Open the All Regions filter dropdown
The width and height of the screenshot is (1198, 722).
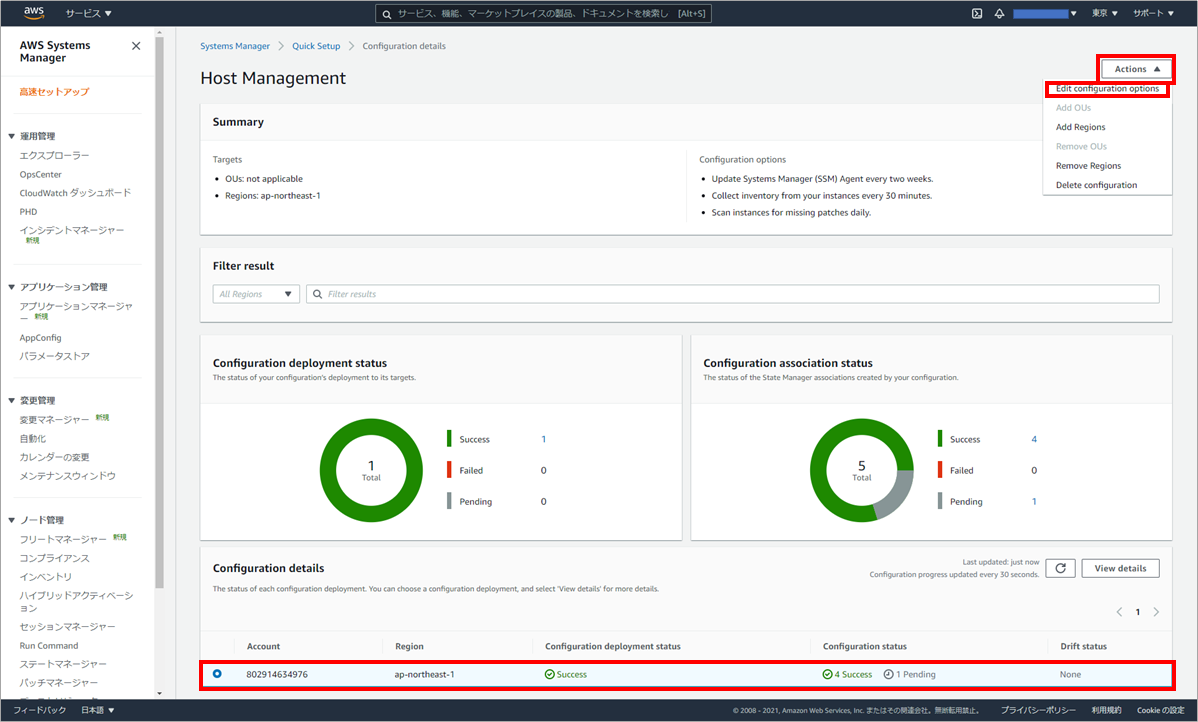click(x=256, y=294)
